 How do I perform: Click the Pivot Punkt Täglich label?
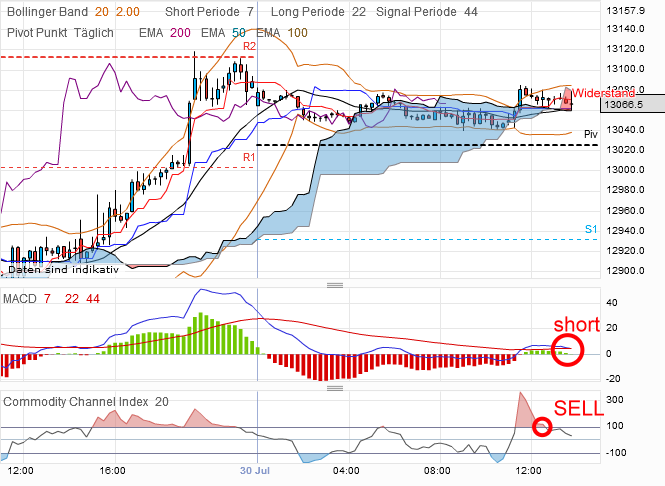pyautogui.click(x=60, y=33)
